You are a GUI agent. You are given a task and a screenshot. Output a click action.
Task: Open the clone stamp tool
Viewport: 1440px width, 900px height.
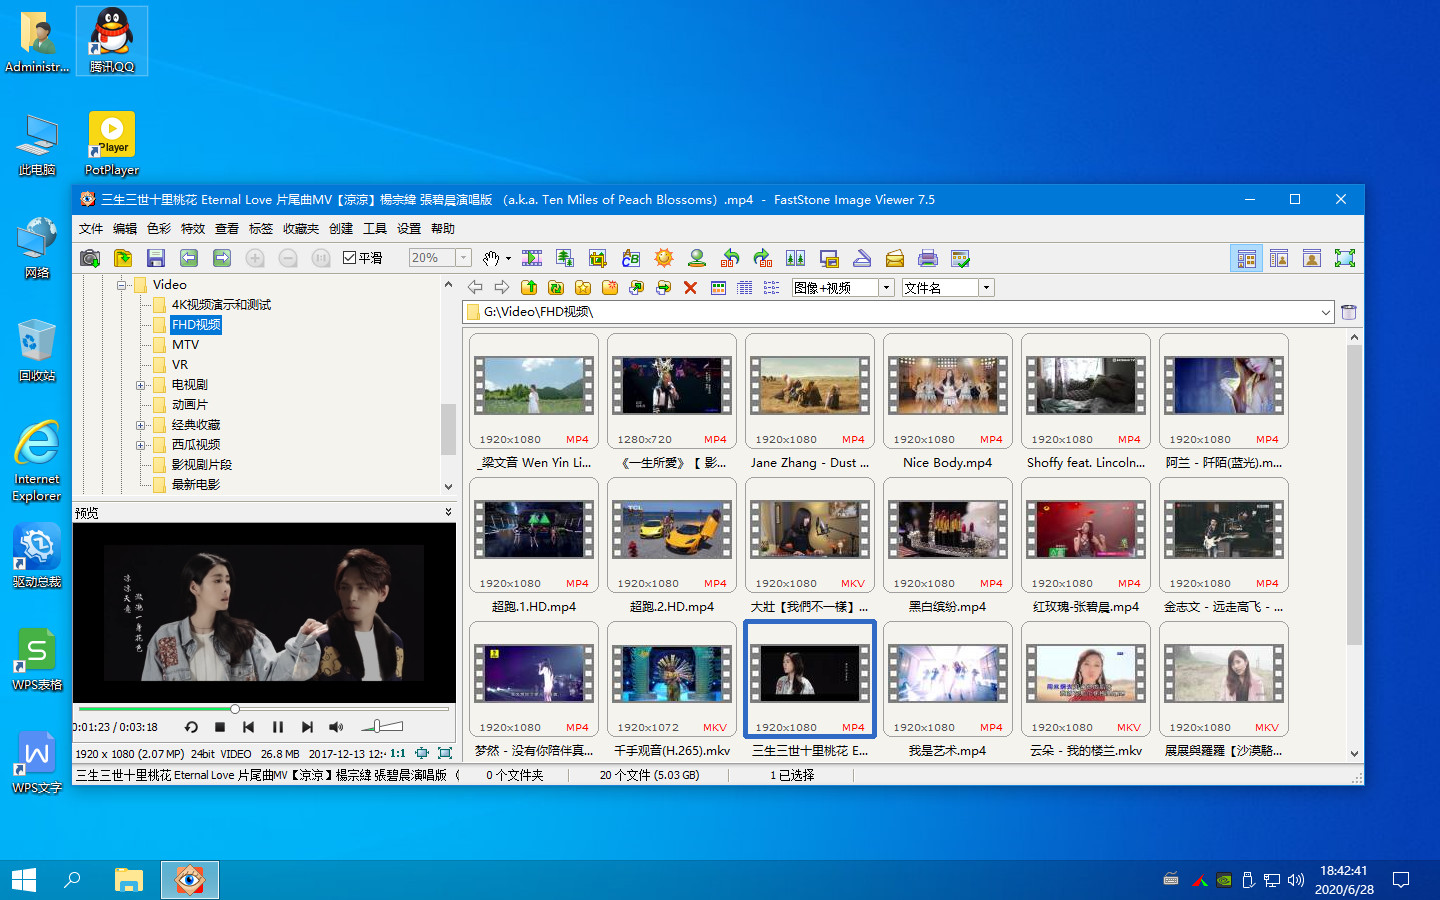click(x=697, y=258)
